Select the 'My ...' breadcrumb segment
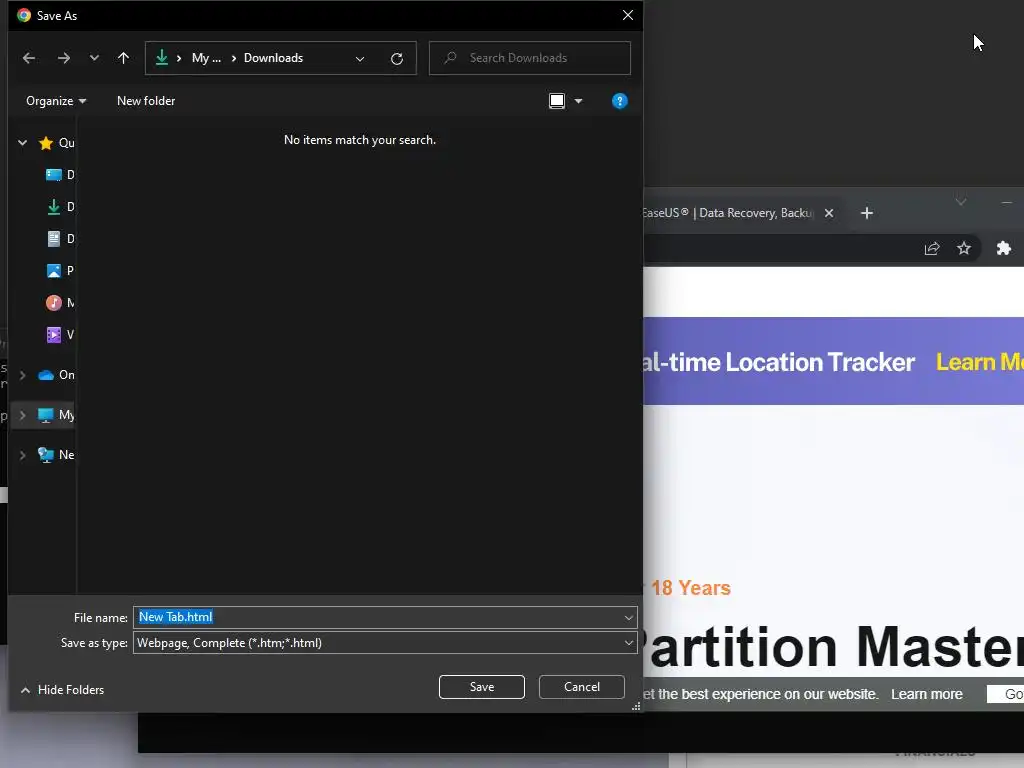The image size is (1024, 768). tap(206, 58)
